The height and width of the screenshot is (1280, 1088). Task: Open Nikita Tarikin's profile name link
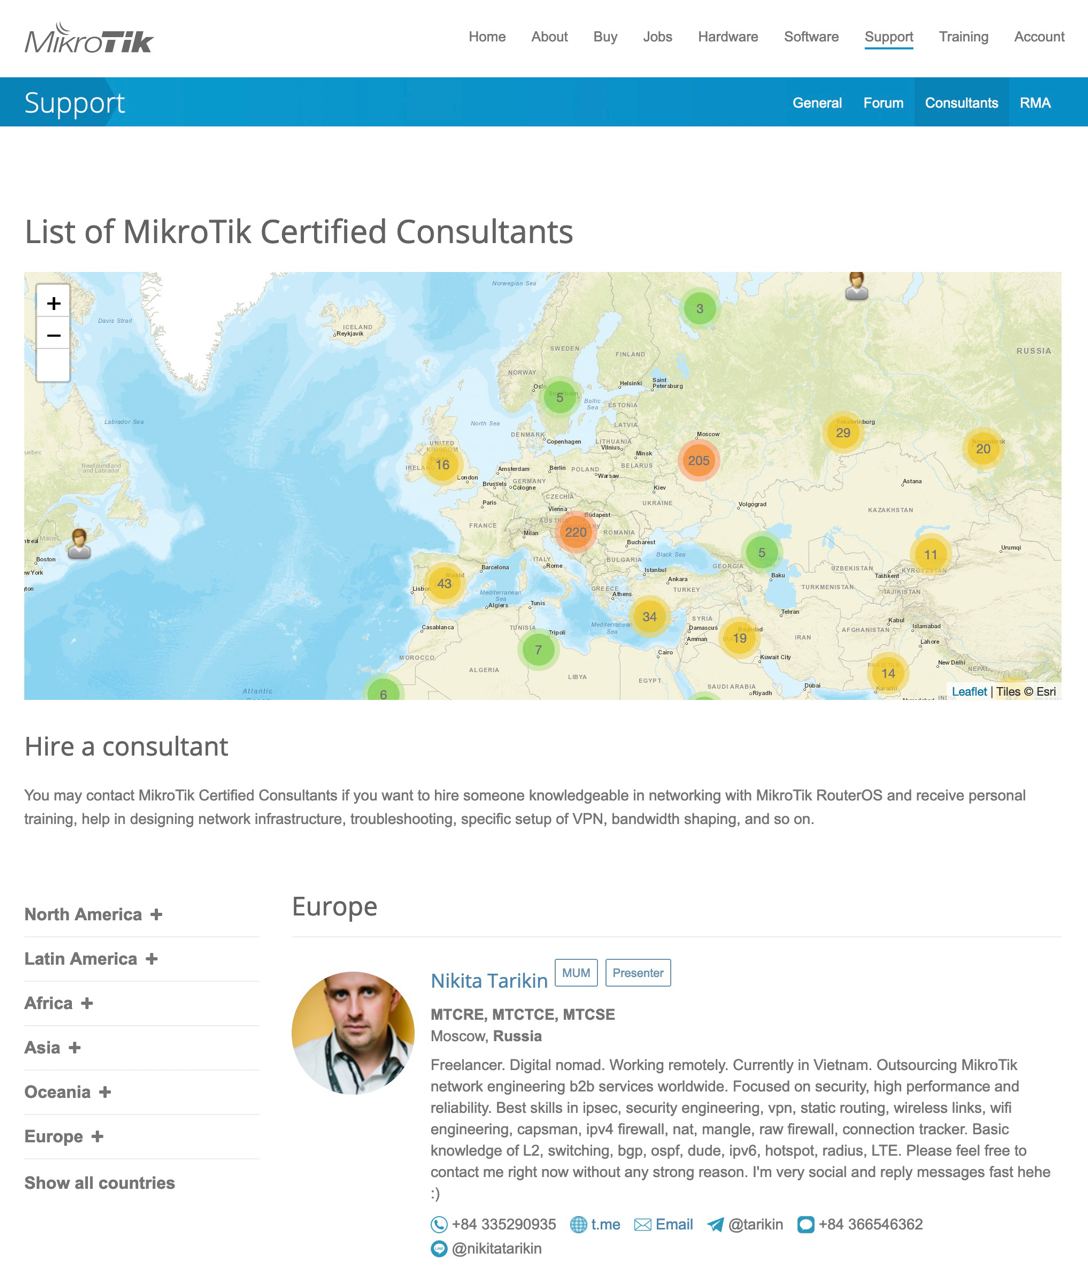[x=489, y=981]
